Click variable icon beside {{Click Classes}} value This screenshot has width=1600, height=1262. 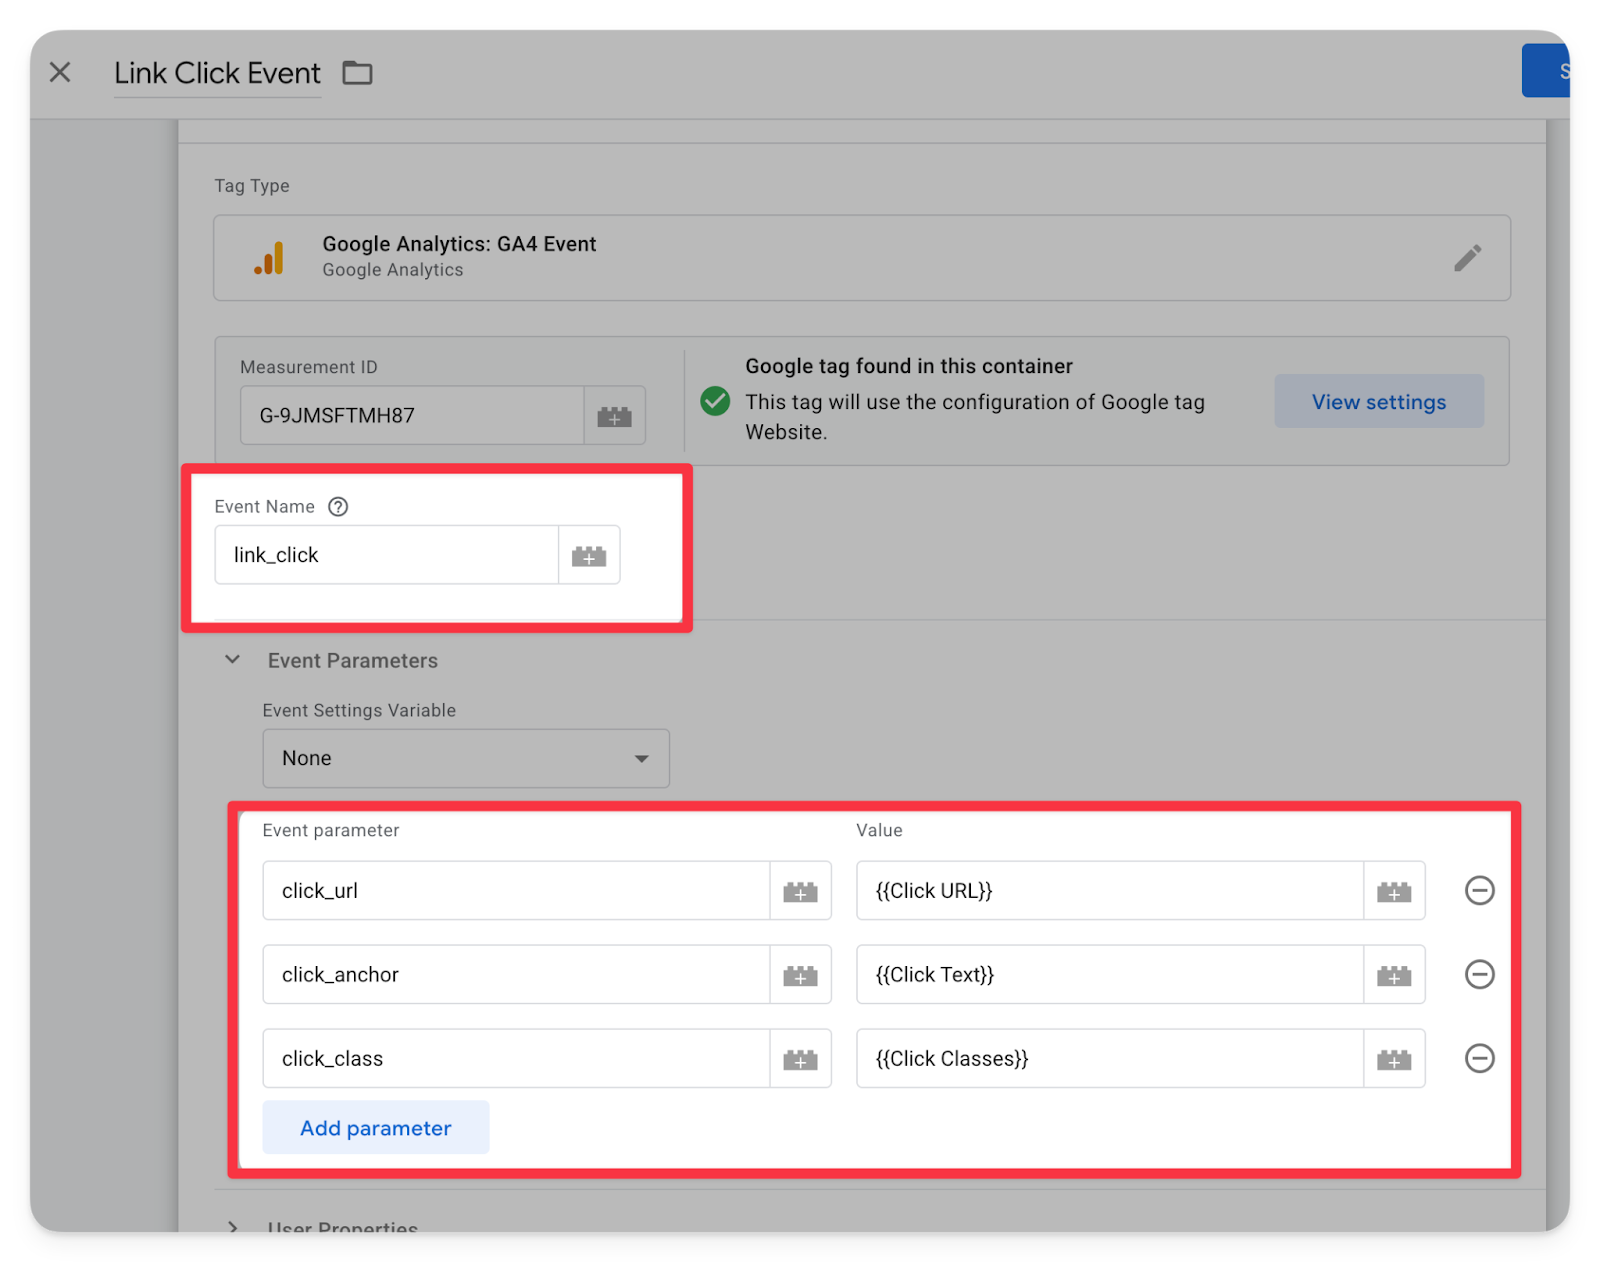(x=1394, y=1059)
